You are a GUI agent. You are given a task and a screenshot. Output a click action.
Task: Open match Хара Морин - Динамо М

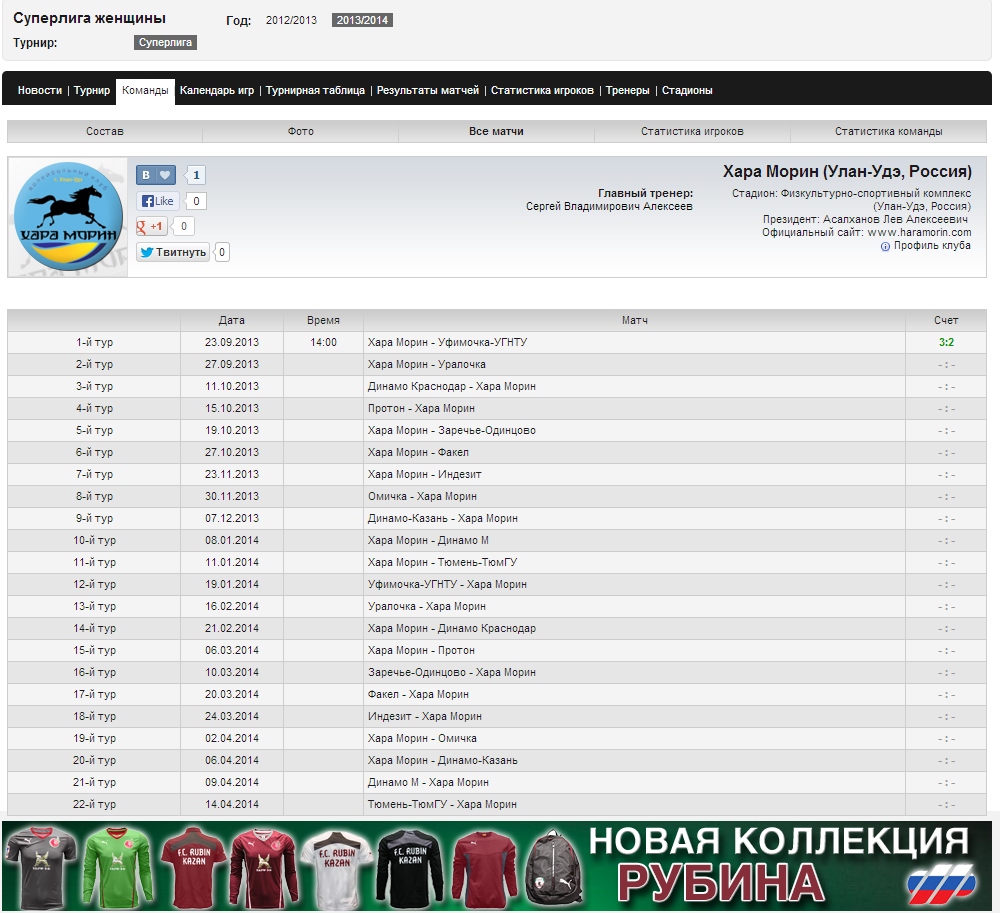click(x=428, y=541)
